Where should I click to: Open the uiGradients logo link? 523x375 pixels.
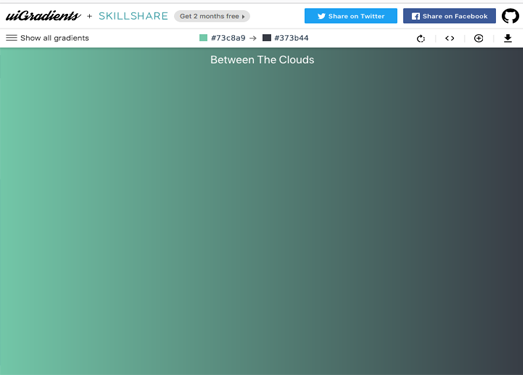(43, 16)
